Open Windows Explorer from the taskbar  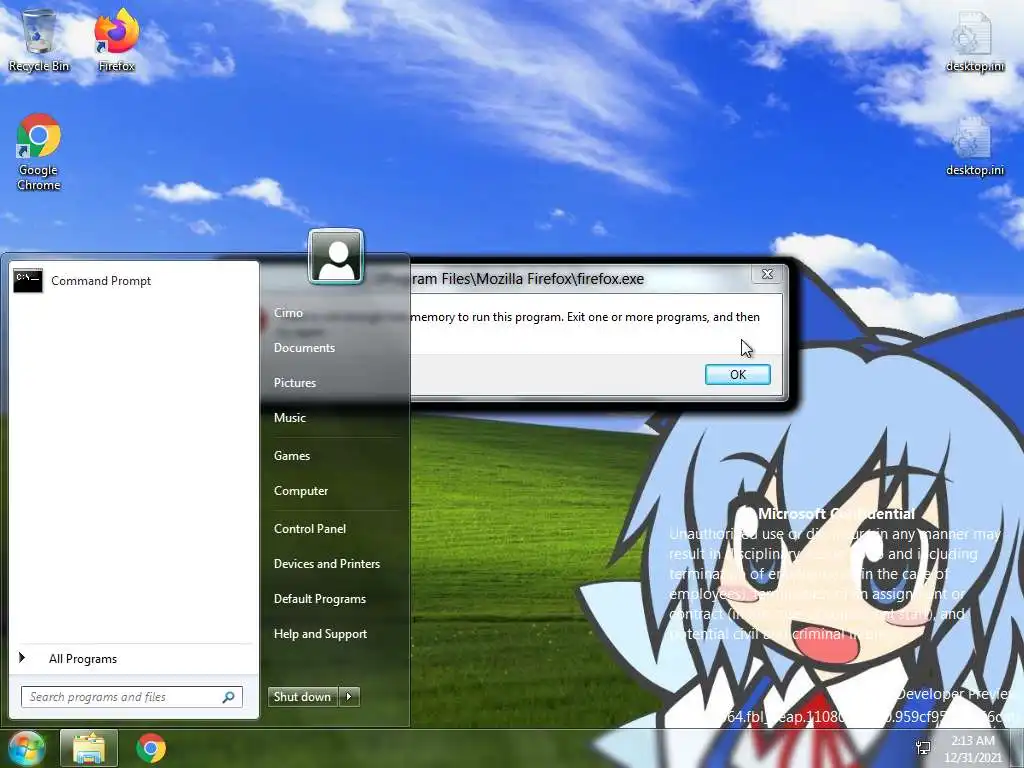(x=89, y=748)
